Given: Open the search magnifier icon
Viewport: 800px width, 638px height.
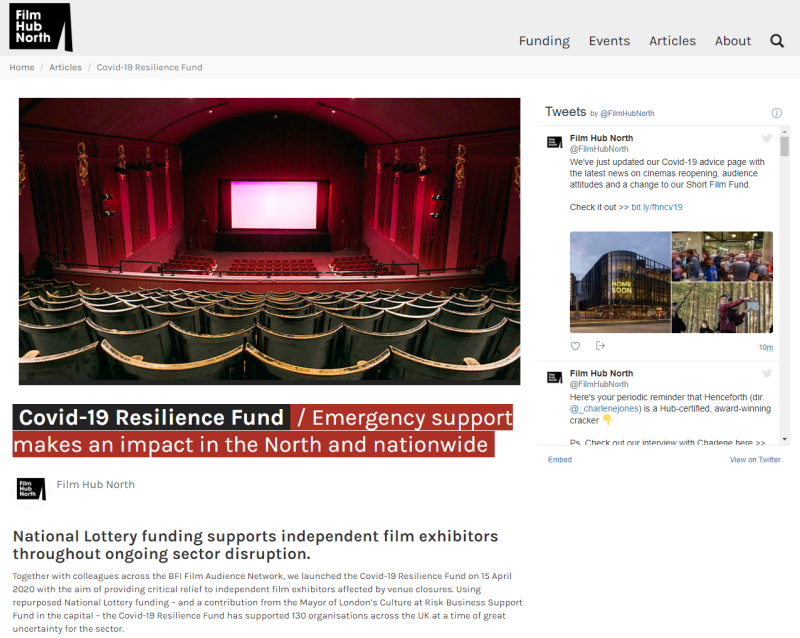Looking at the screenshot, I should 777,41.
